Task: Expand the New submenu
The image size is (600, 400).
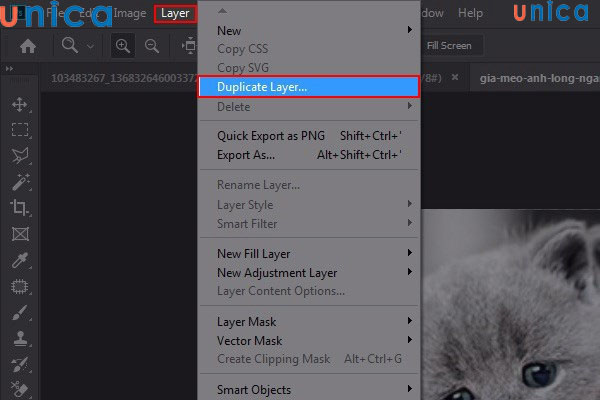Action: [309, 30]
